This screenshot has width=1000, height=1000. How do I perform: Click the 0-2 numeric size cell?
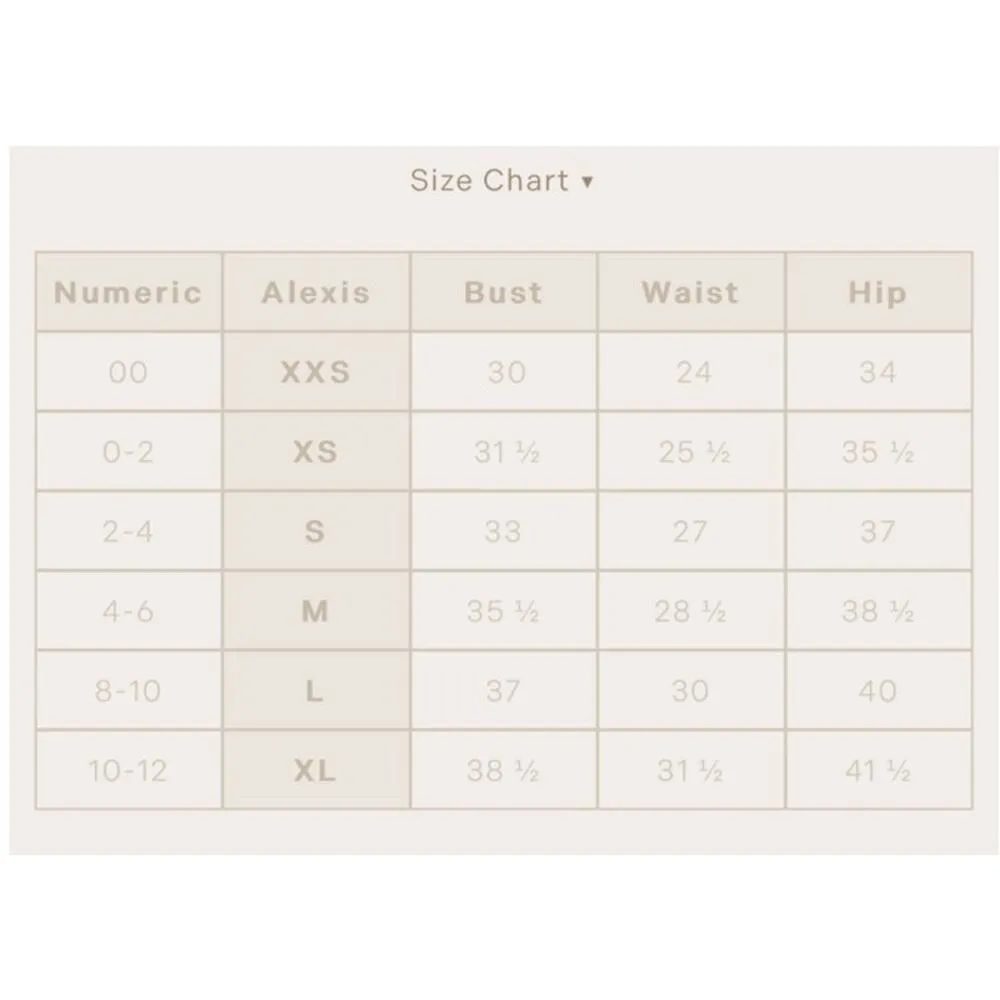pos(128,452)
